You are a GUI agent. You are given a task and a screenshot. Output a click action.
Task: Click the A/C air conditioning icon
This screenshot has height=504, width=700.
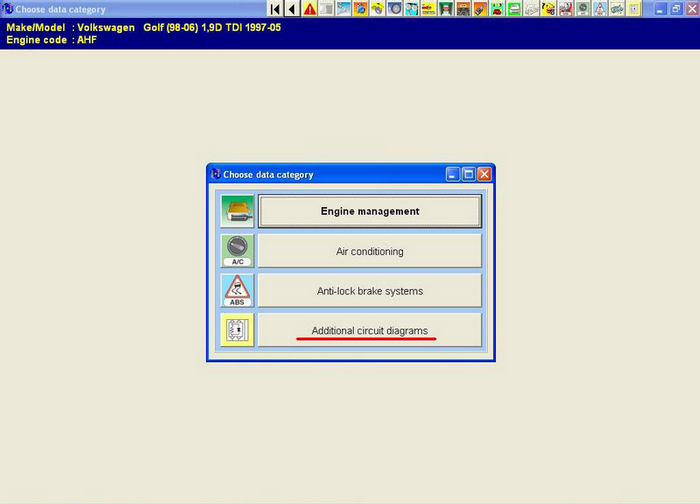click(238, 251)
